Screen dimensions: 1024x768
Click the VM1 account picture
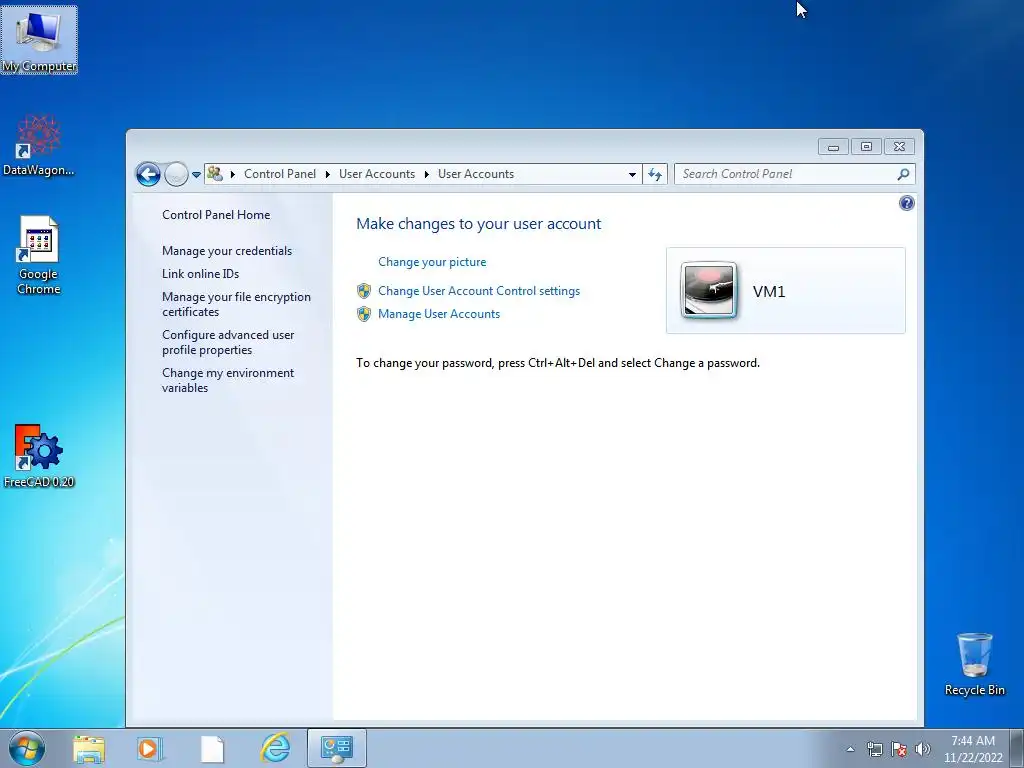click(709, 290)
